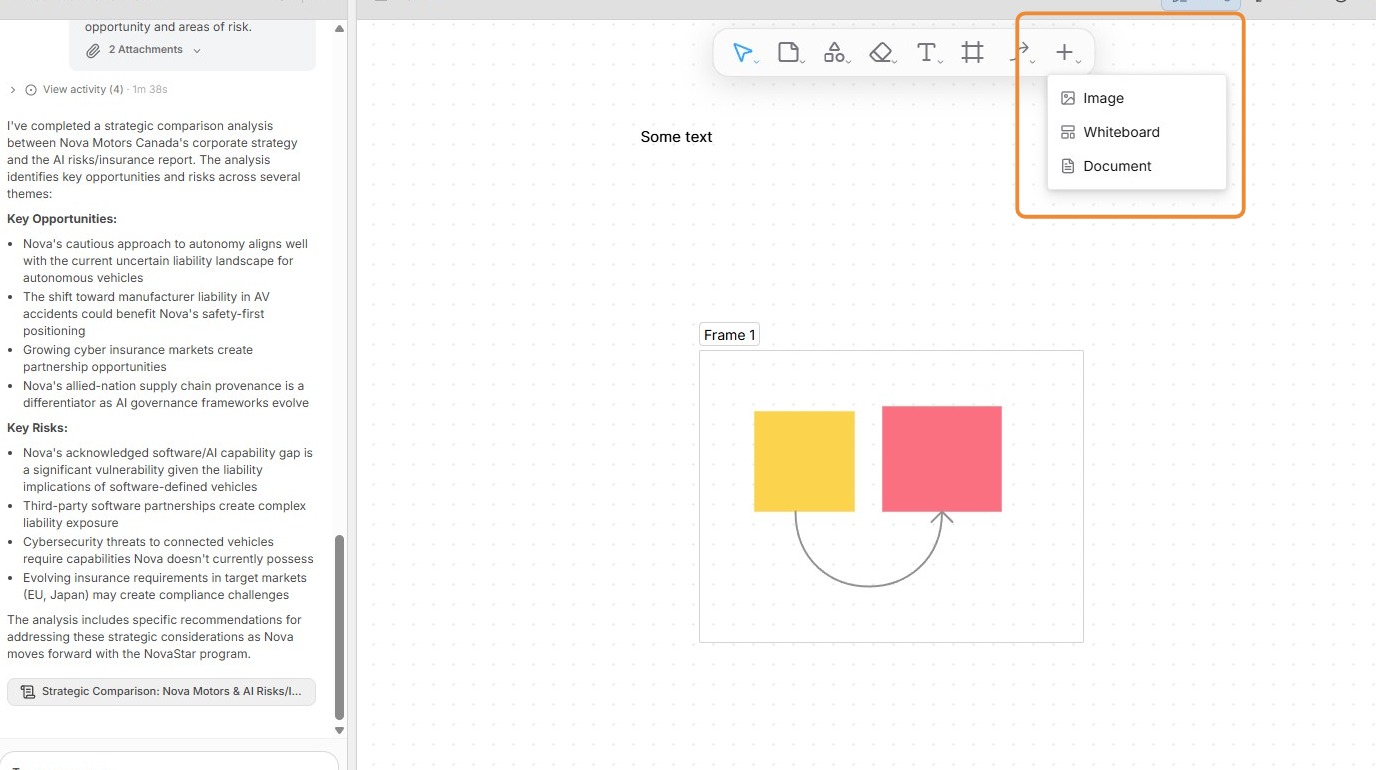Viewport: 1376px width, 770px height.
Task: Click the document icon on Strategic Comparison chip
Action: click(28, 692)
